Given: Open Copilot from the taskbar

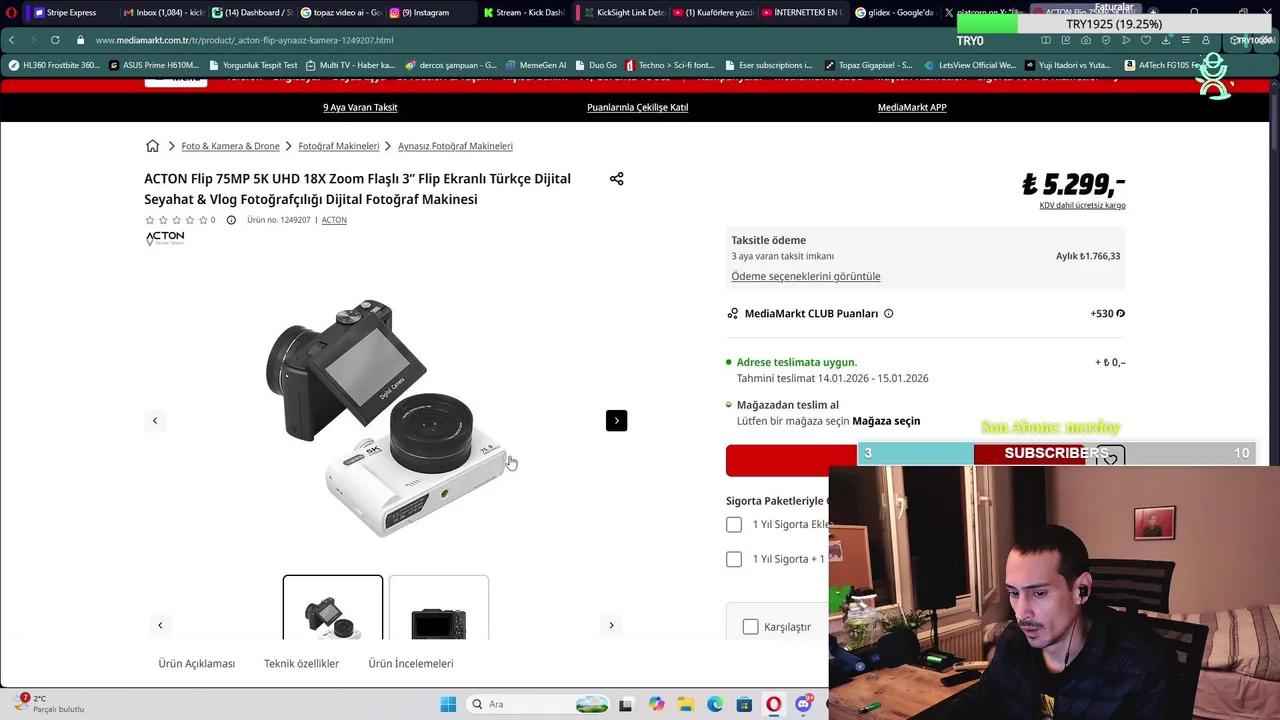Looking at the screenshot, I should (656, 704).
